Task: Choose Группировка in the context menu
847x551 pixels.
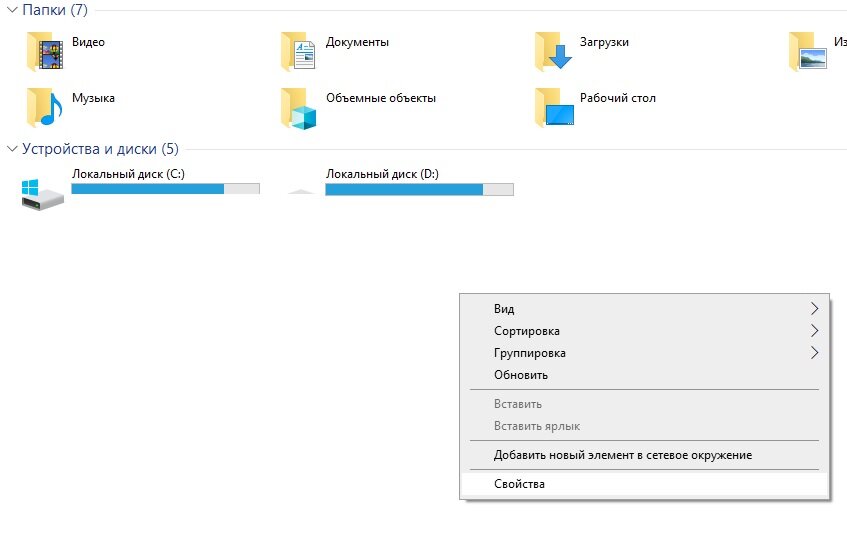Action: (x=644, y=353)
